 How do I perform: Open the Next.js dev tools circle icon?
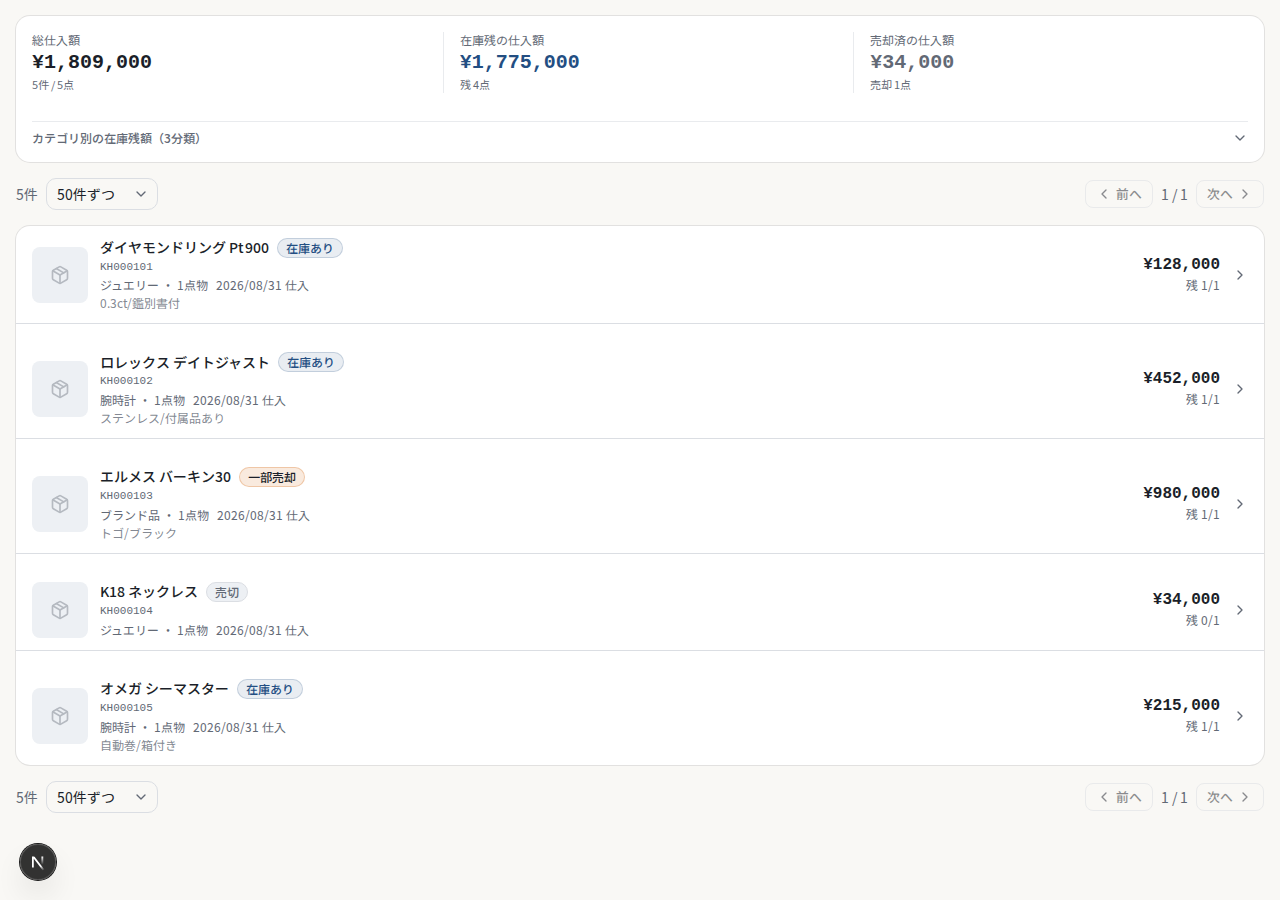click(38, 862)
